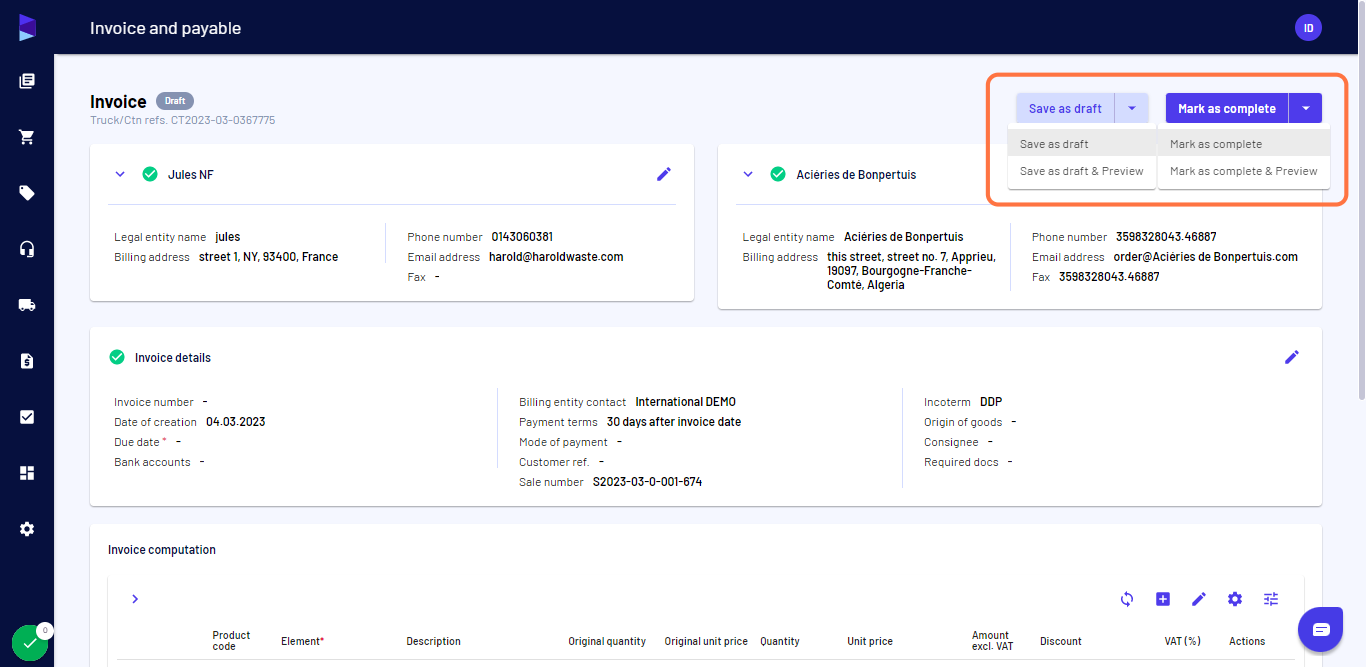Open the Save as draft dropdown arrow

click(1132, 108)
